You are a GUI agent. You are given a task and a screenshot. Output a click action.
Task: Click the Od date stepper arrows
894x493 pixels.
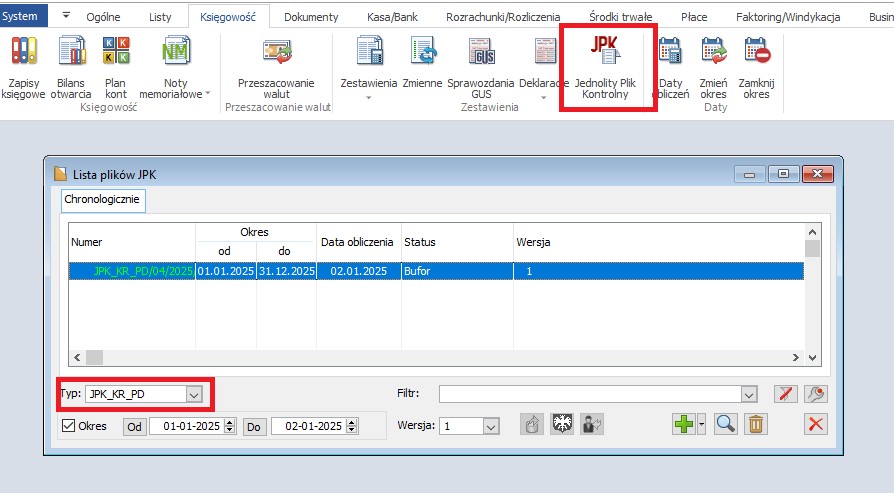(230, 426)
